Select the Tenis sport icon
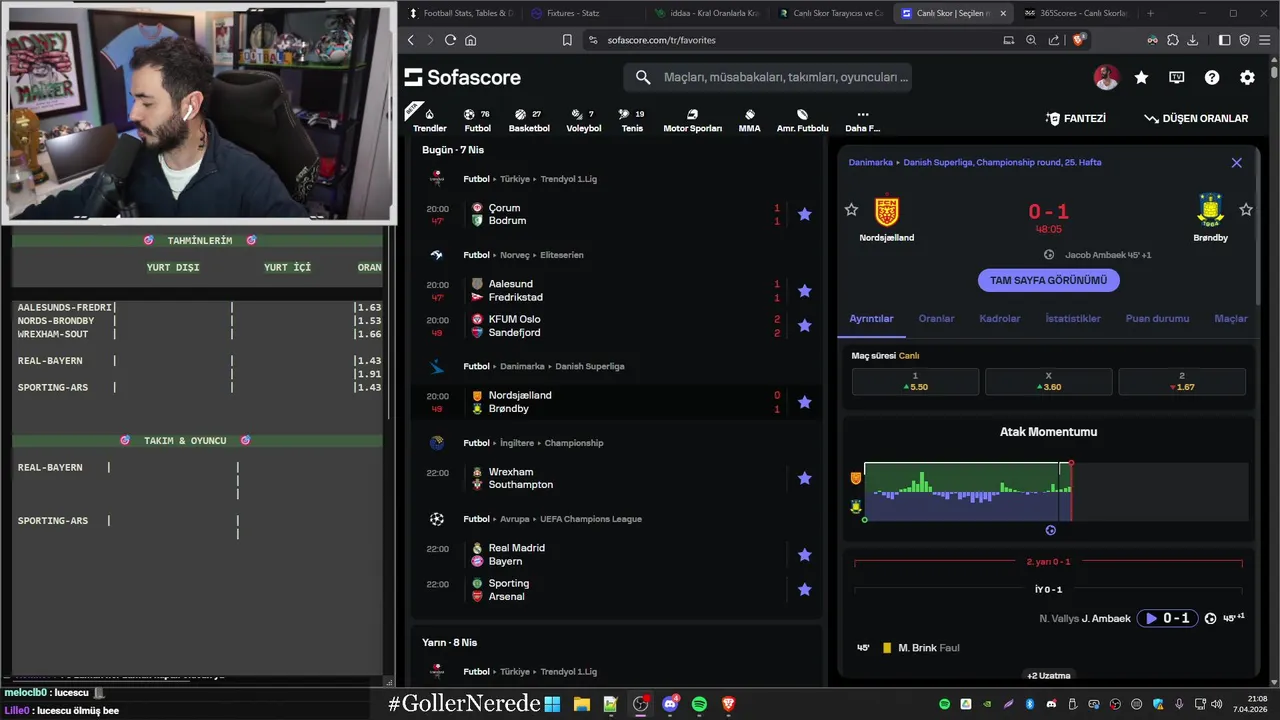Viewport: 1280px width, 720px height. pos(632,119)
